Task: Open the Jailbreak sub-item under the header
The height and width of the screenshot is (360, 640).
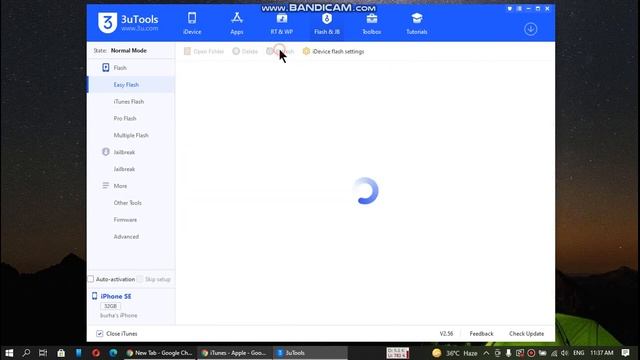Action: 124,169
